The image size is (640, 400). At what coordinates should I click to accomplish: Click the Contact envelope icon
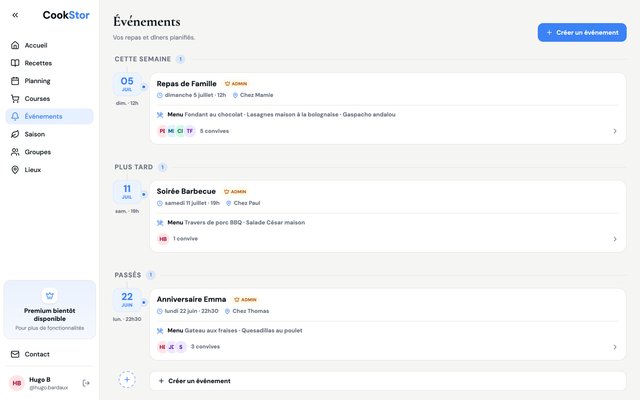[15, 354]
